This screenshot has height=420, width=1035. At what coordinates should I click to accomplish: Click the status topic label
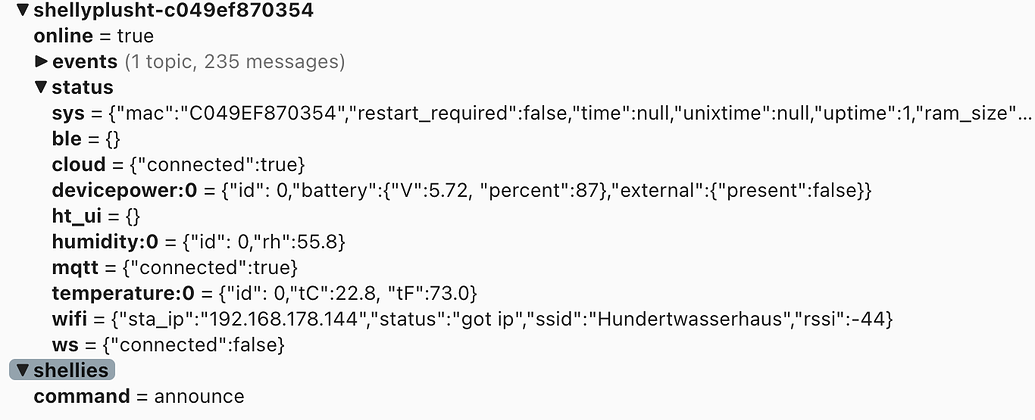(x=83, y=87)
